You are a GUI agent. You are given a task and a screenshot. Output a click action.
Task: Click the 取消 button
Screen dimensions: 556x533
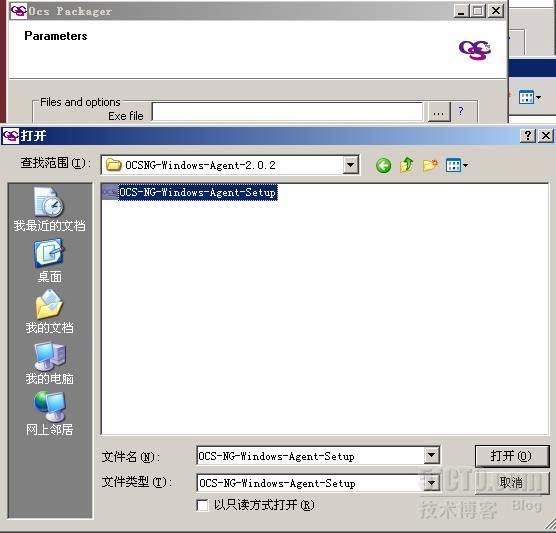[512, 482]
